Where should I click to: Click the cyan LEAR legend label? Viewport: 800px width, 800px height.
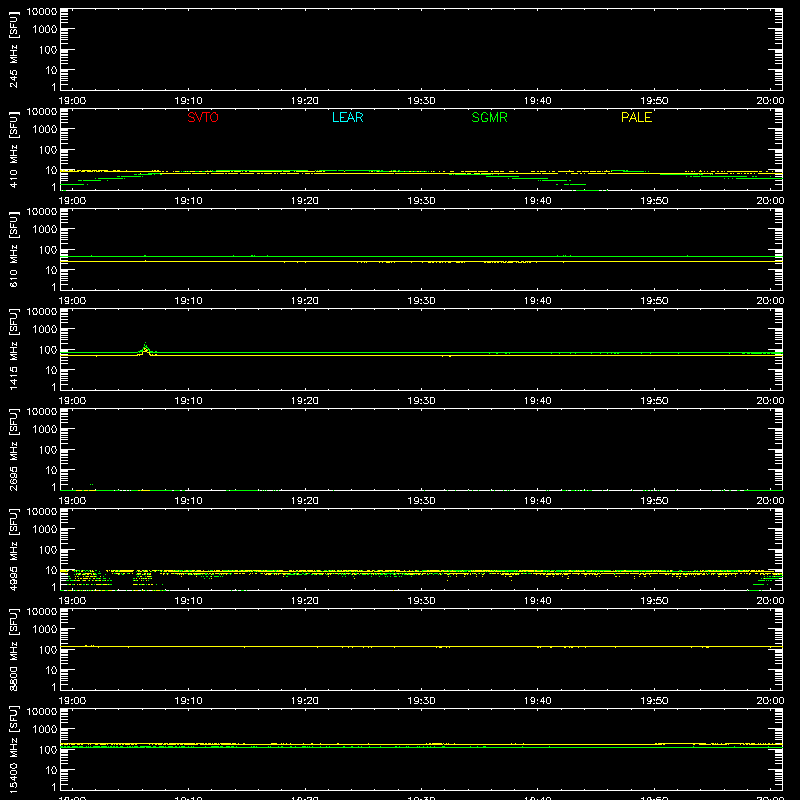[347, 117]
